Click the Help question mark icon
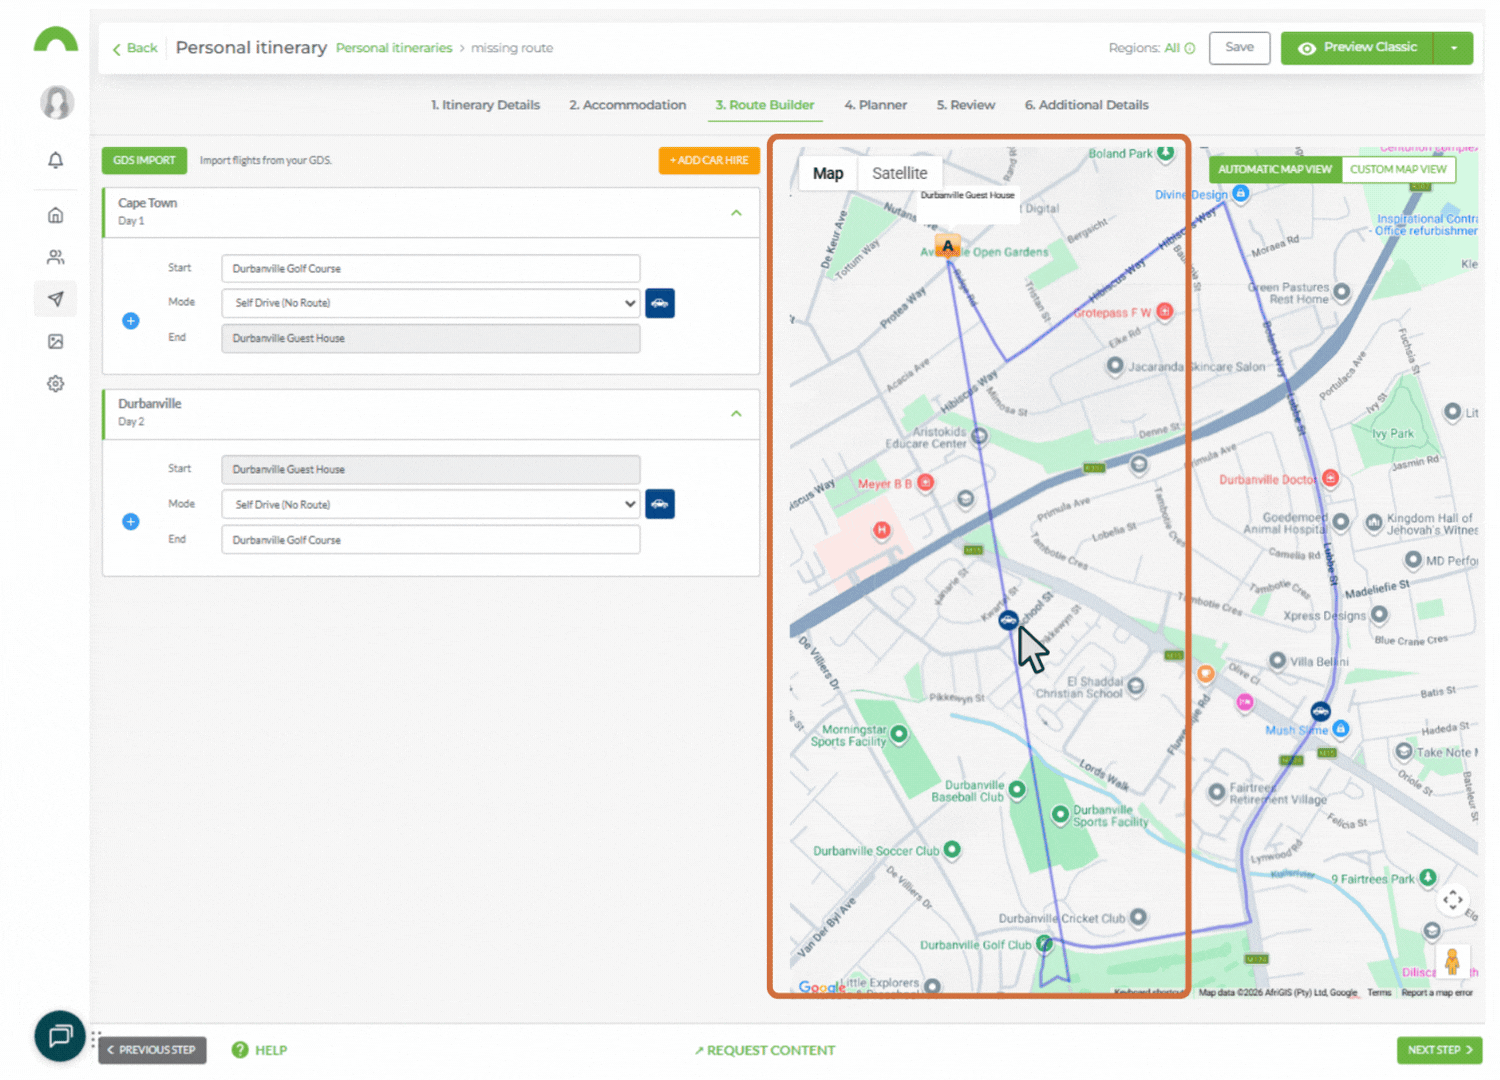 click(240, 1050)
